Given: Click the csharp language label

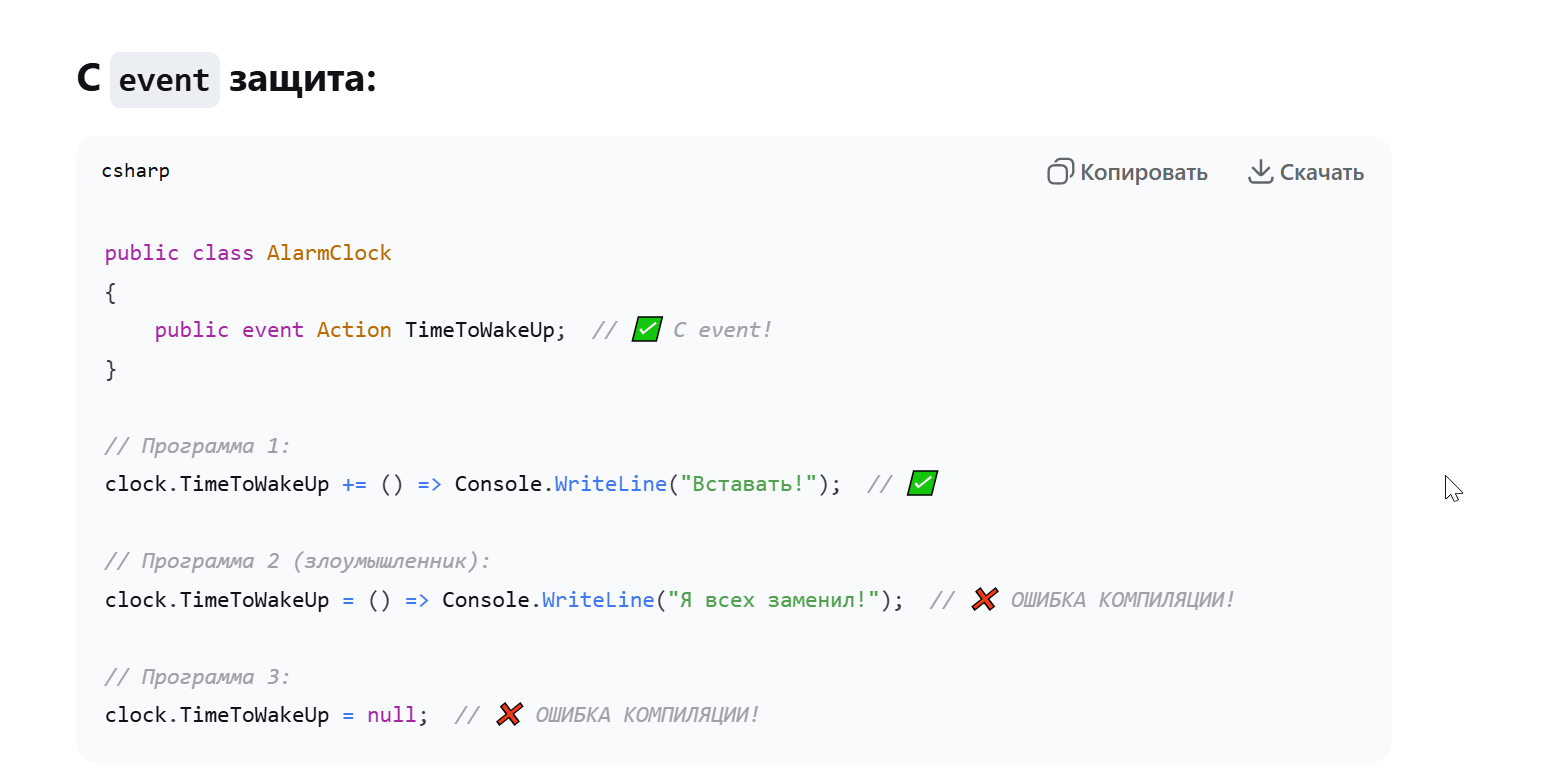Looking at the screenshot, I should [136, 171].
